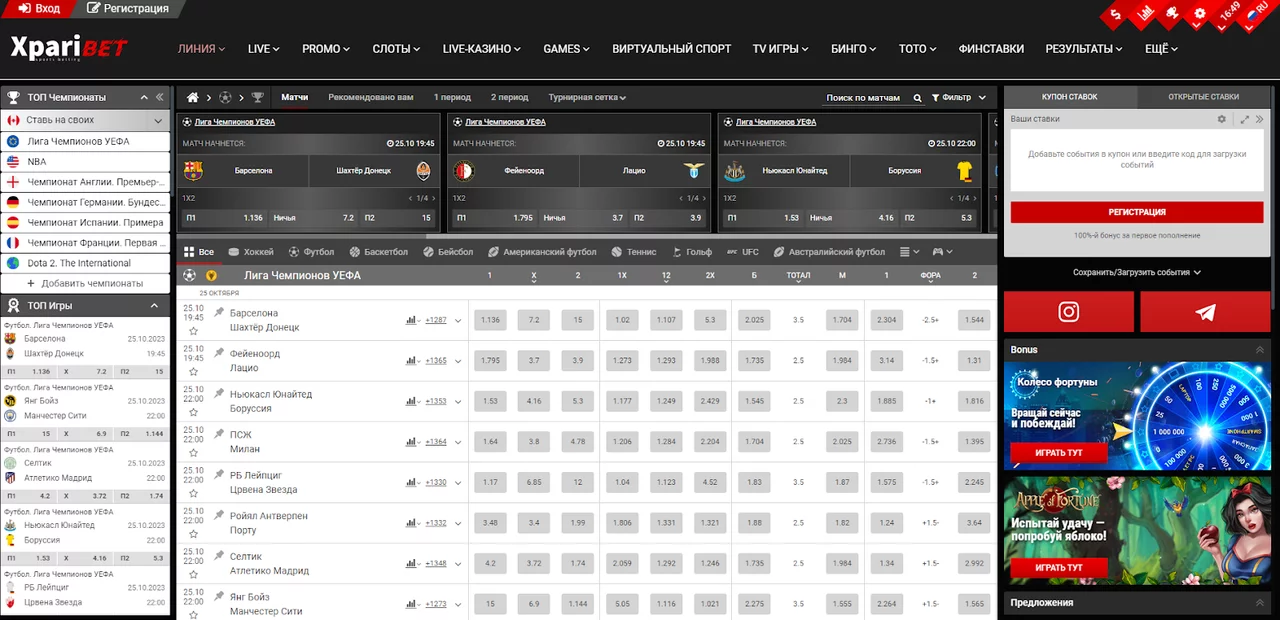Favorite Ньюкасл Юнайтед – Боруссия with star
The width and height of the screenshot is (1280, 620).
[193, 413]
